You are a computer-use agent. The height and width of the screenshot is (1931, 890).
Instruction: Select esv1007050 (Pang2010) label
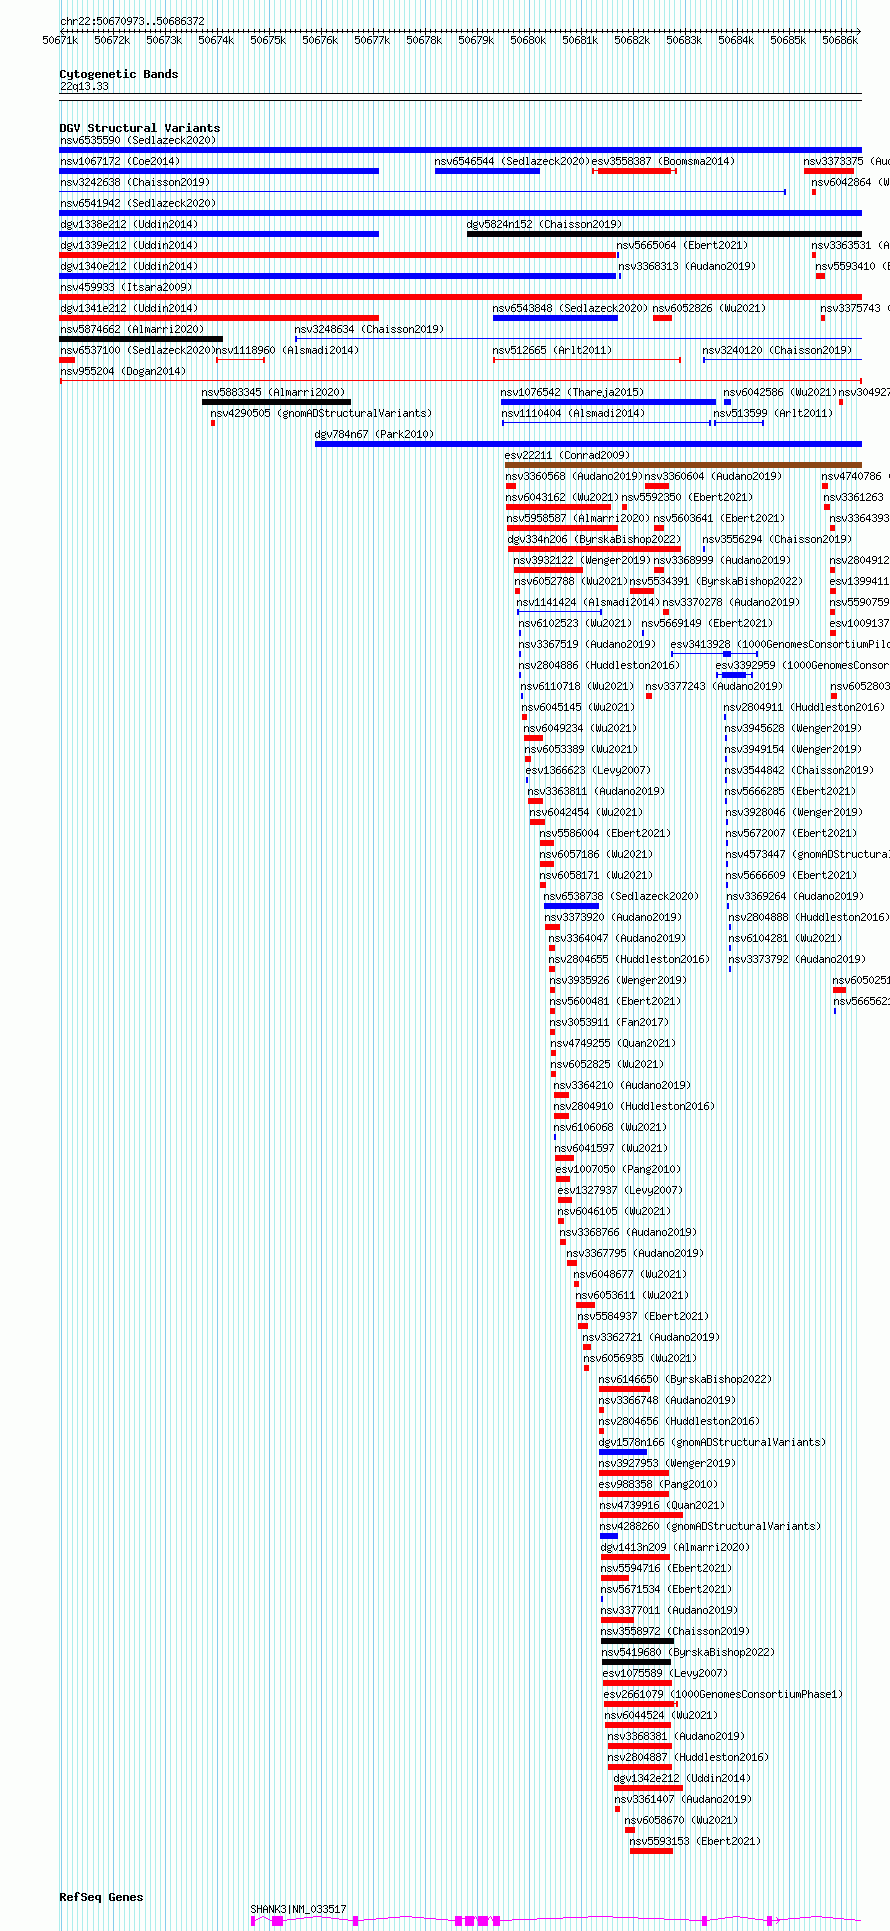[618, 1169]
